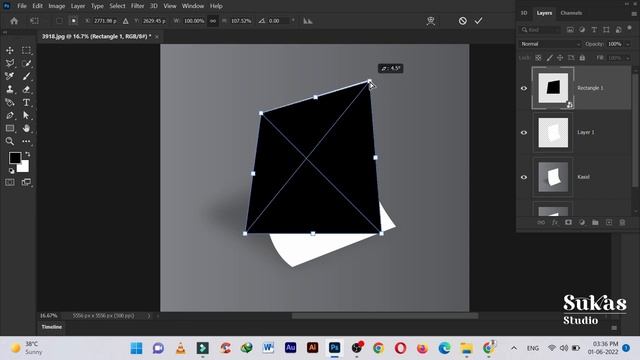640x360 pixels.
Task: Select the Paint Bucket fill tool
Action: pos(10,102)
